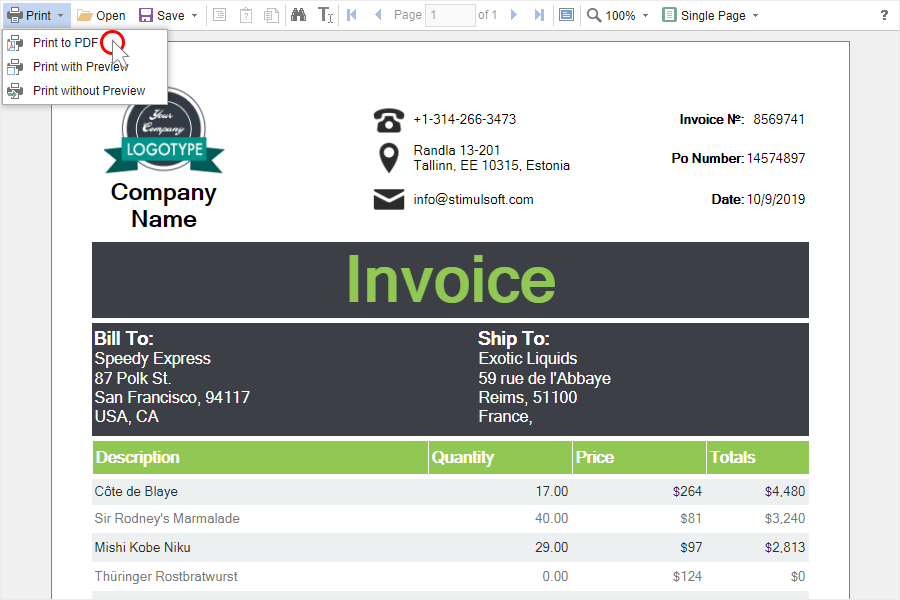Open Single Page view mode dropdown
The image size is (900, 600).
[710, 16]
